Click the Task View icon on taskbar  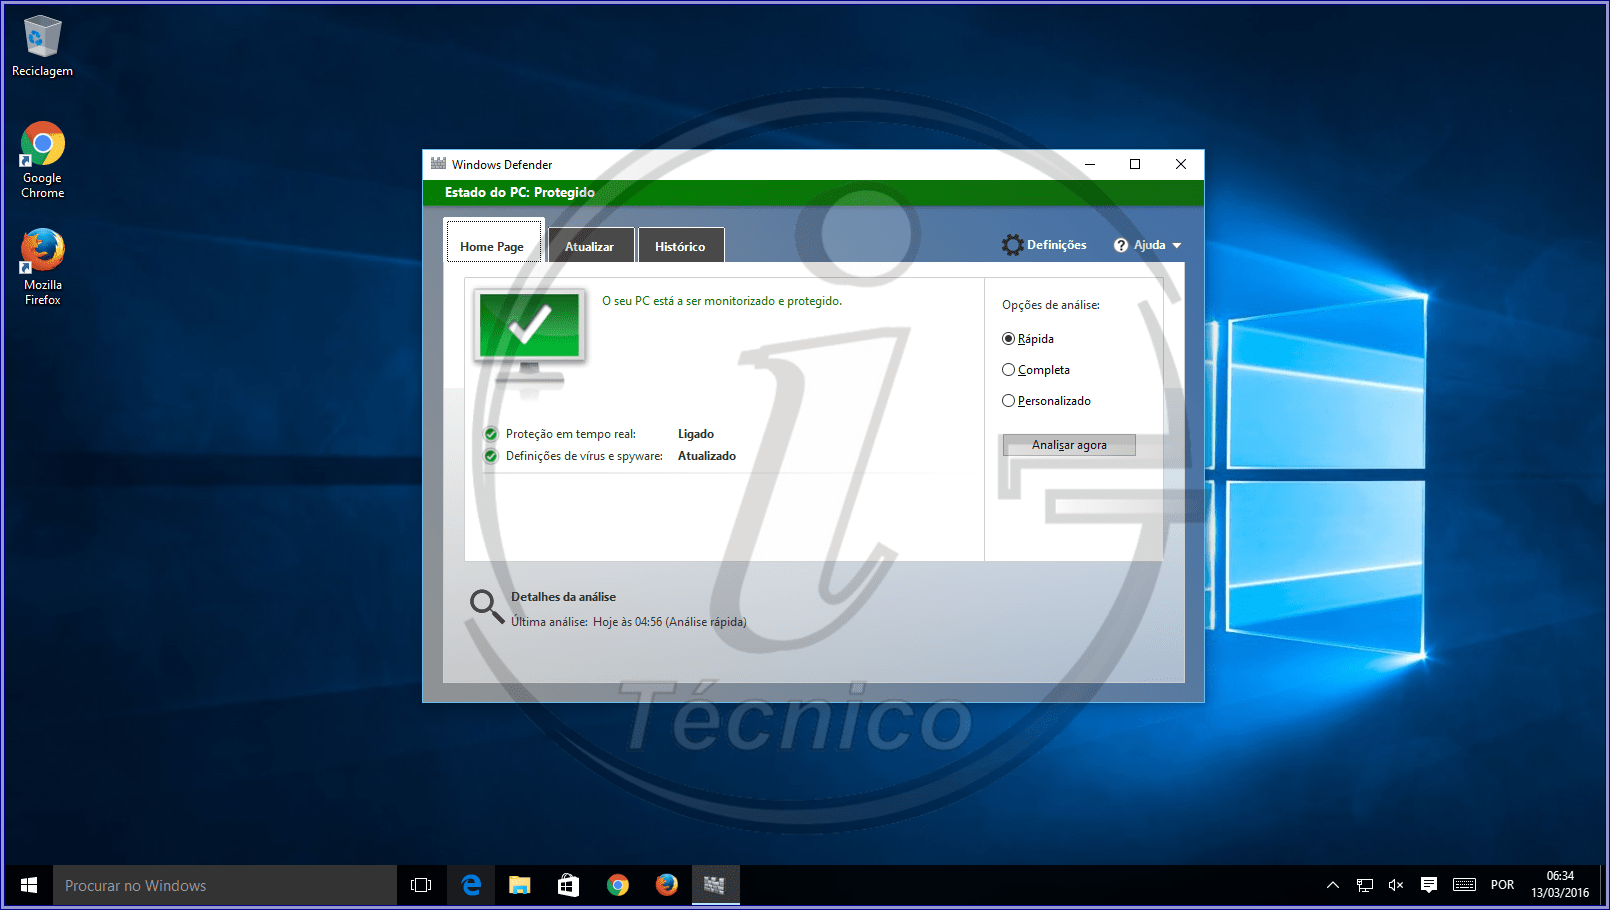(x=420, y=885)
